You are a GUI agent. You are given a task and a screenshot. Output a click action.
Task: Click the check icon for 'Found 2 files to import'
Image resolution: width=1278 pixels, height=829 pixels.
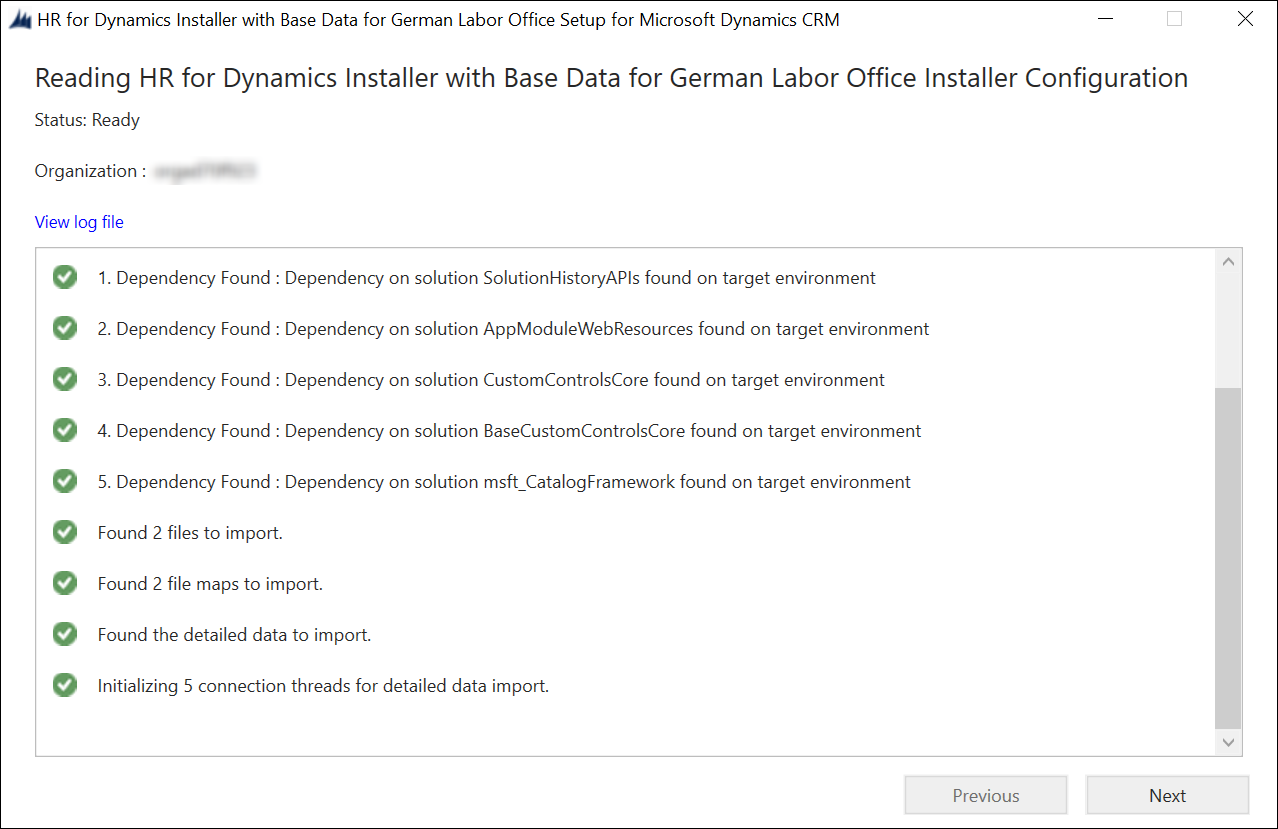tap(65, 532)
